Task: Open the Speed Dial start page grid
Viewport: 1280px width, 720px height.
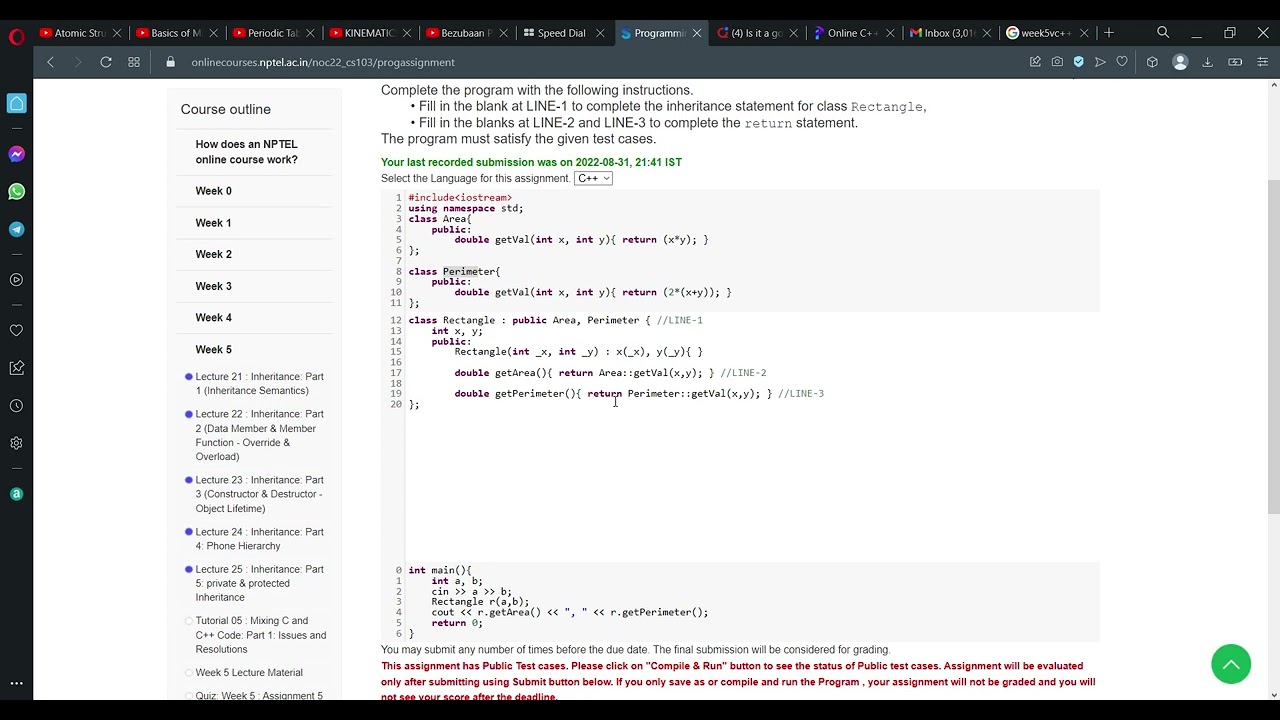Action: 134,62
